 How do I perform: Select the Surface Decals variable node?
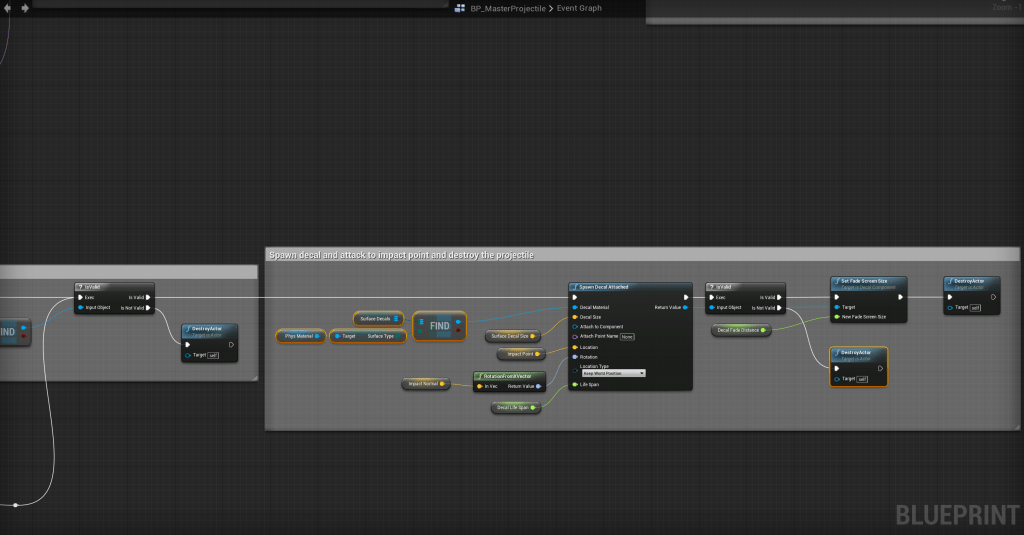(x=377, y=318)
